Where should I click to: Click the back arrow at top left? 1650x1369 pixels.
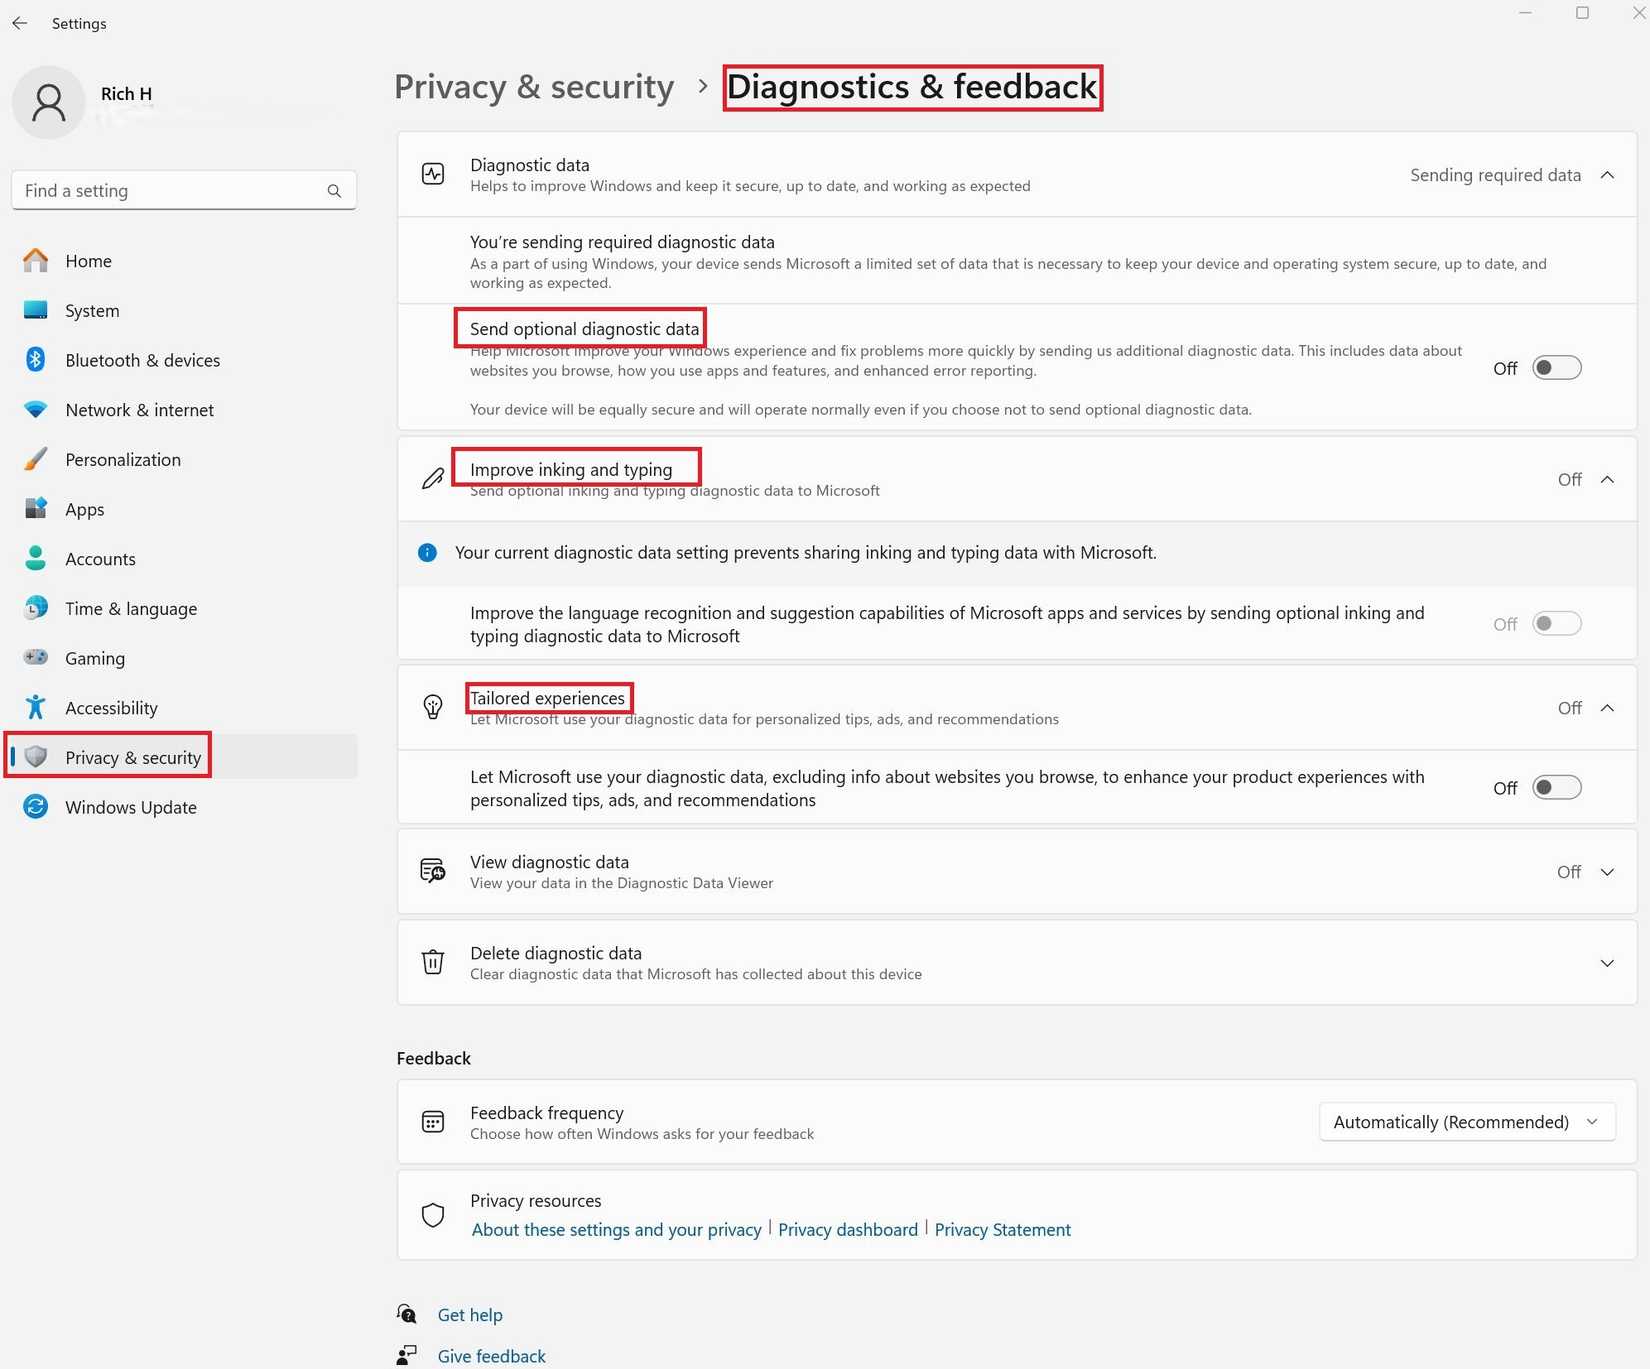[20, 23]
